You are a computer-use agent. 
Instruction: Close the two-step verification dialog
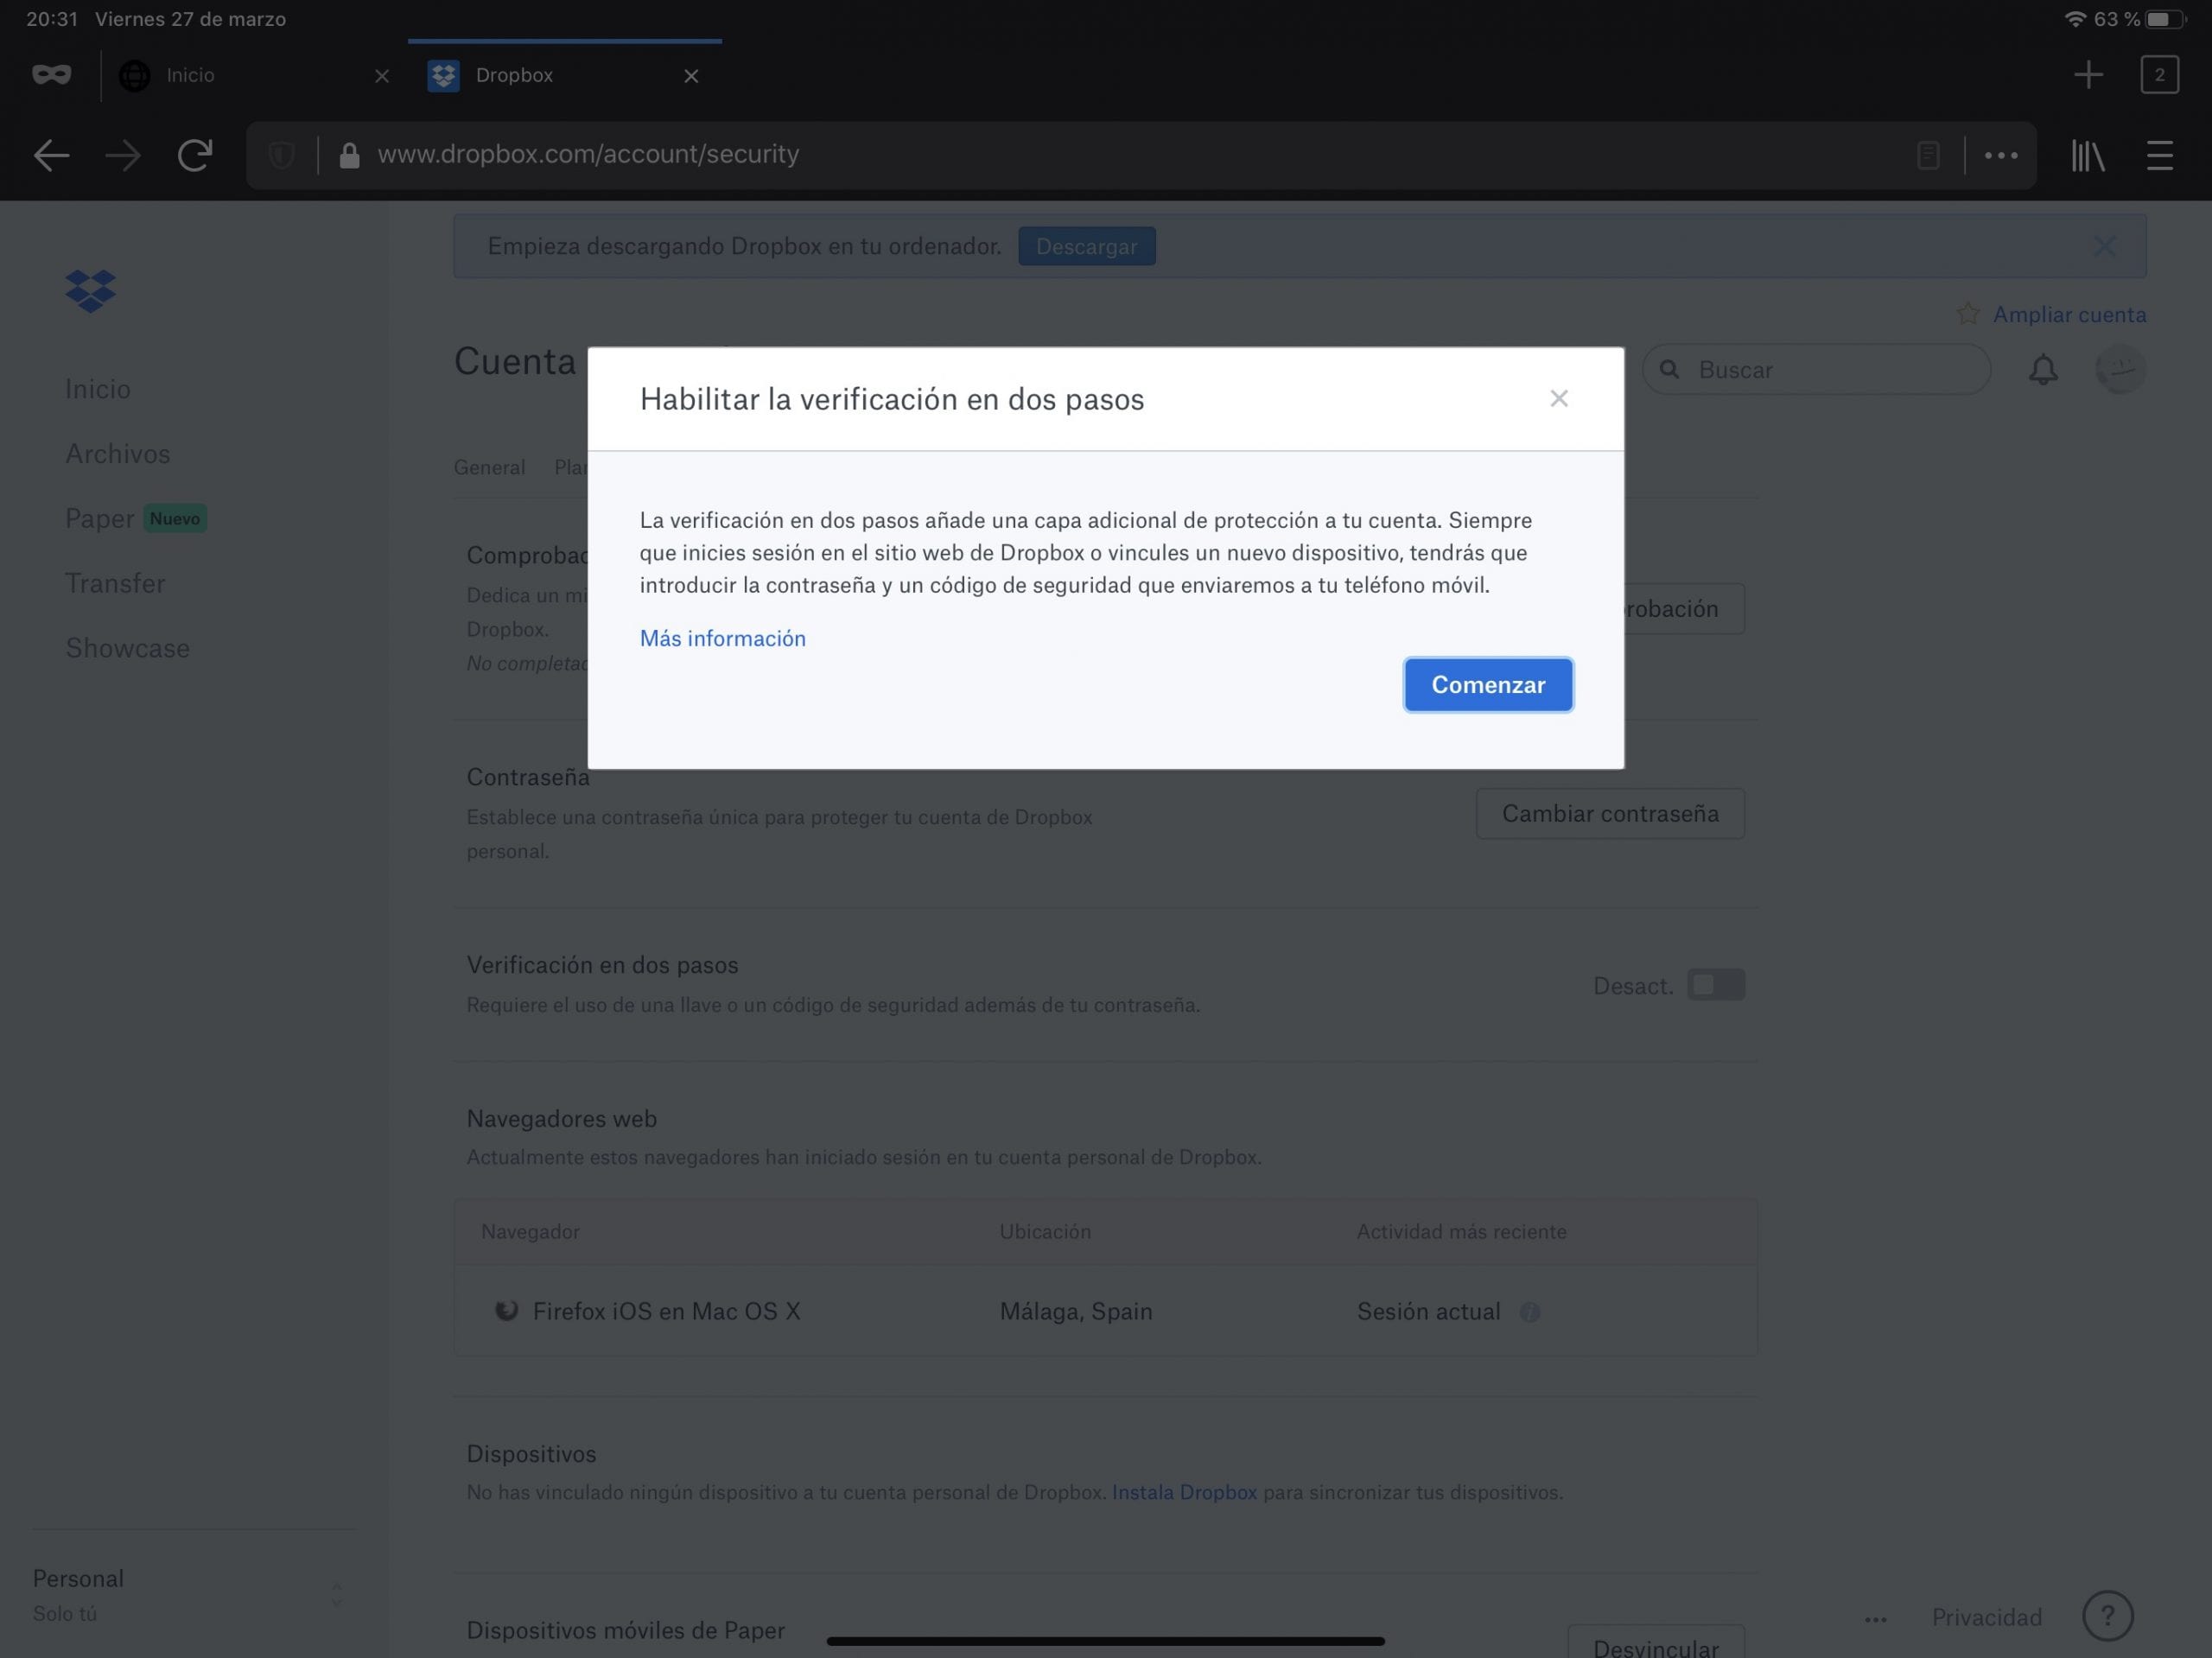(x=1558, y=399)
